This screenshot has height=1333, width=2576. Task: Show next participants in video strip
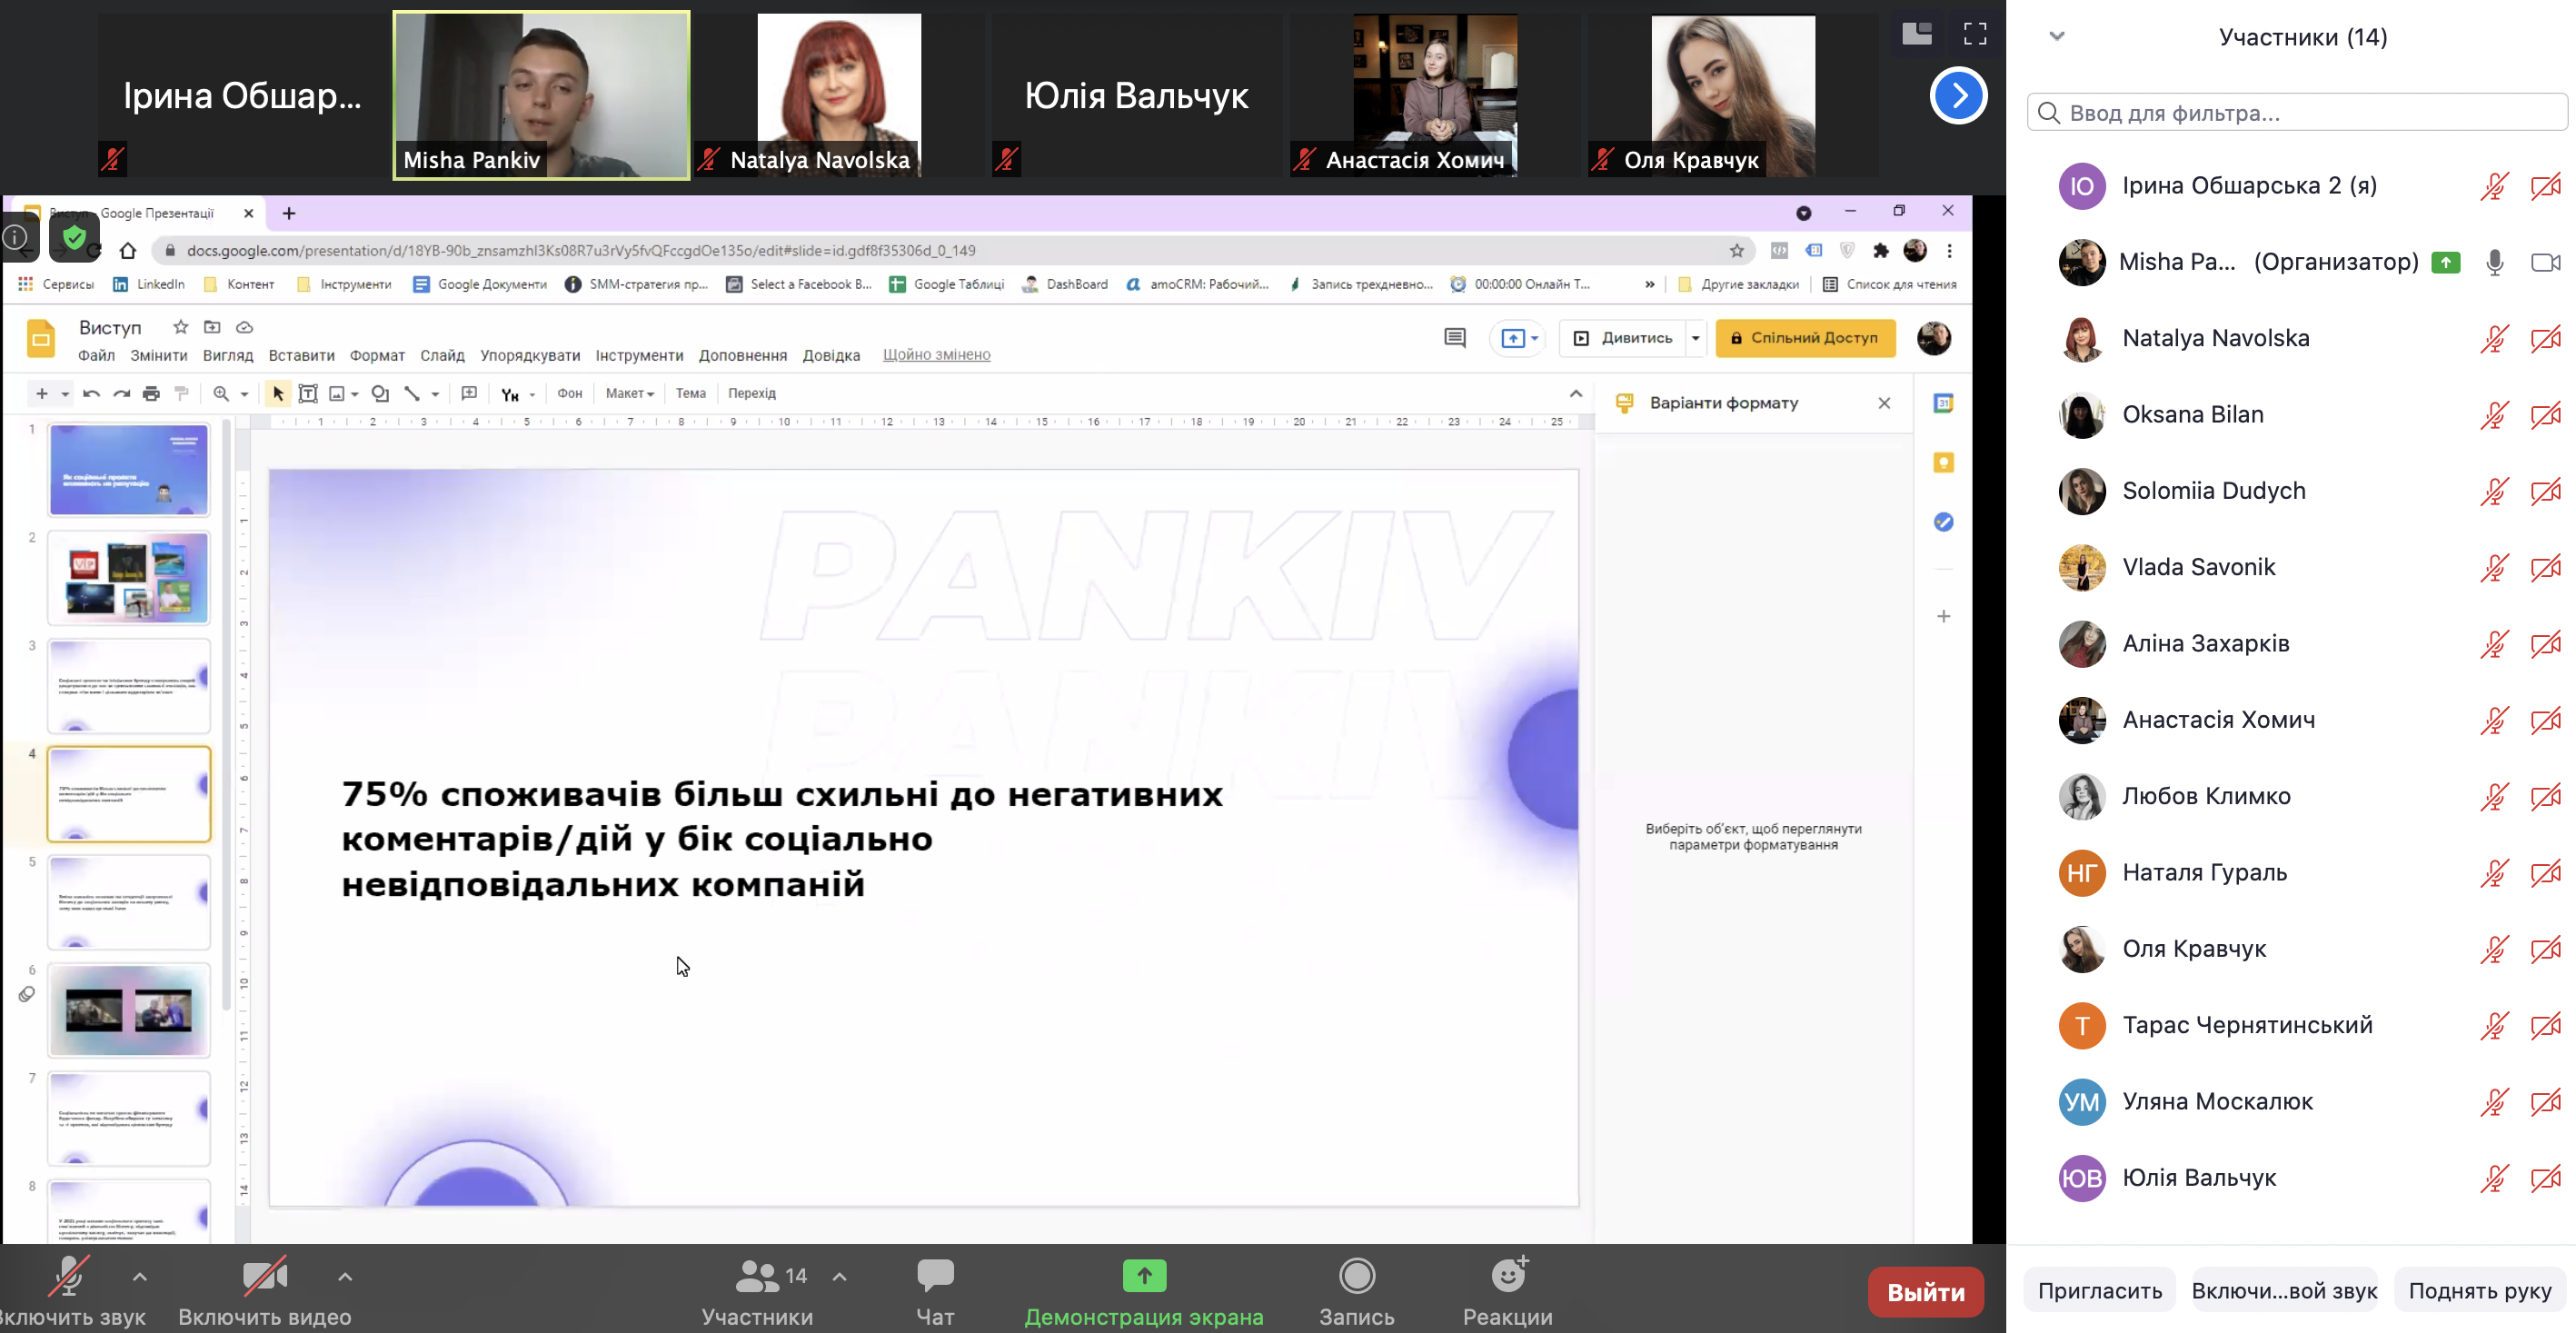pyautogui.click(x=1957, y=96)
